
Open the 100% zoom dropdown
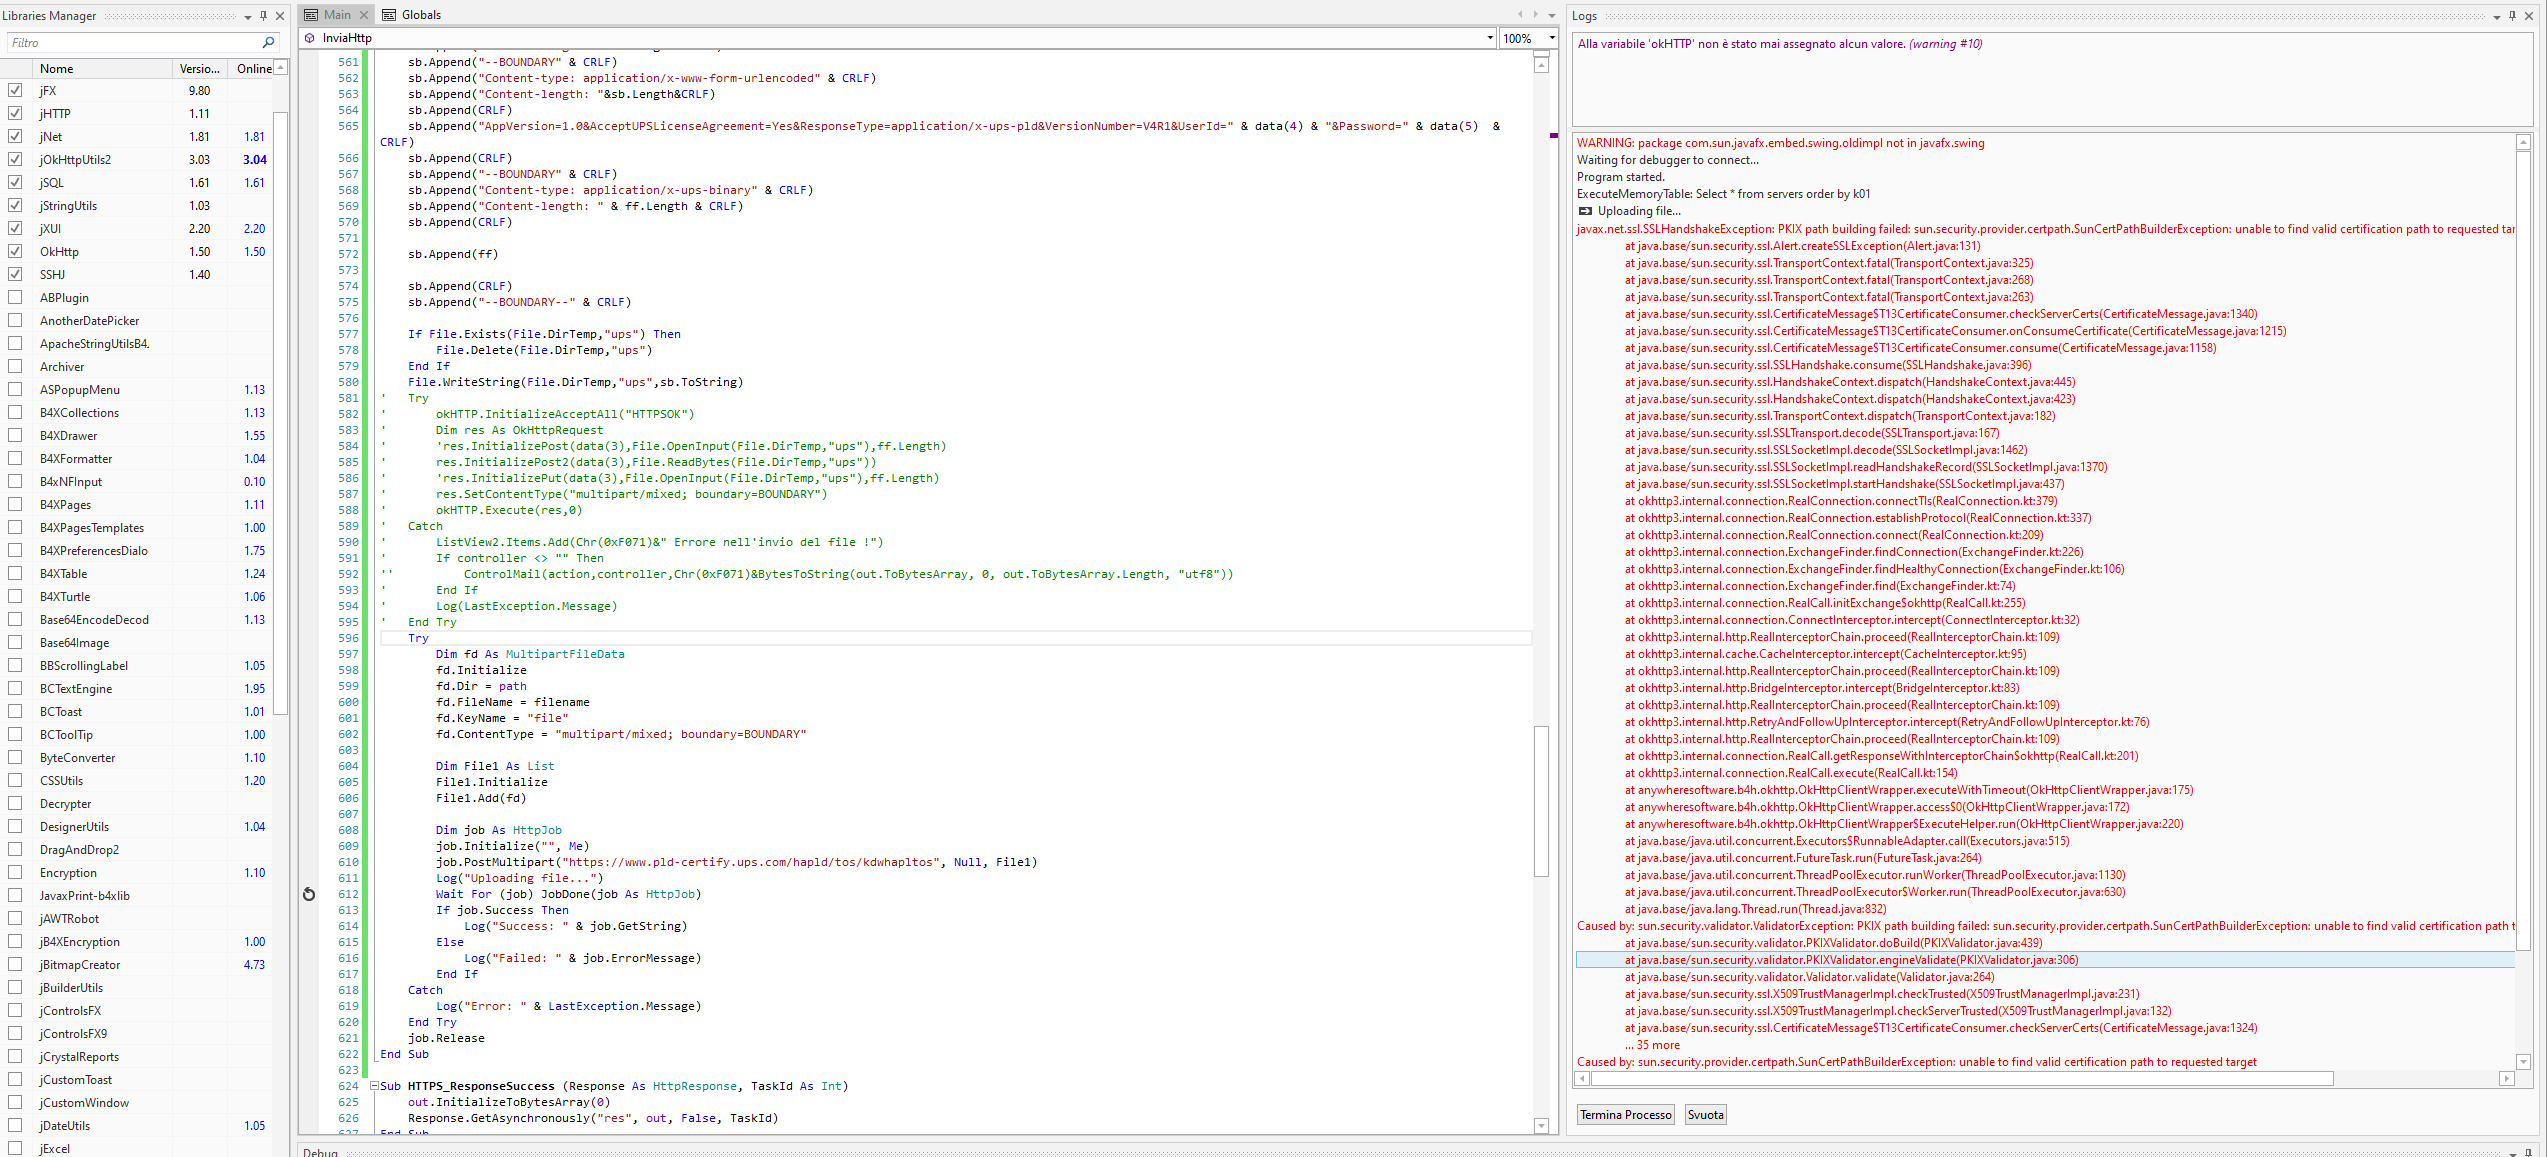(1552, 38)
